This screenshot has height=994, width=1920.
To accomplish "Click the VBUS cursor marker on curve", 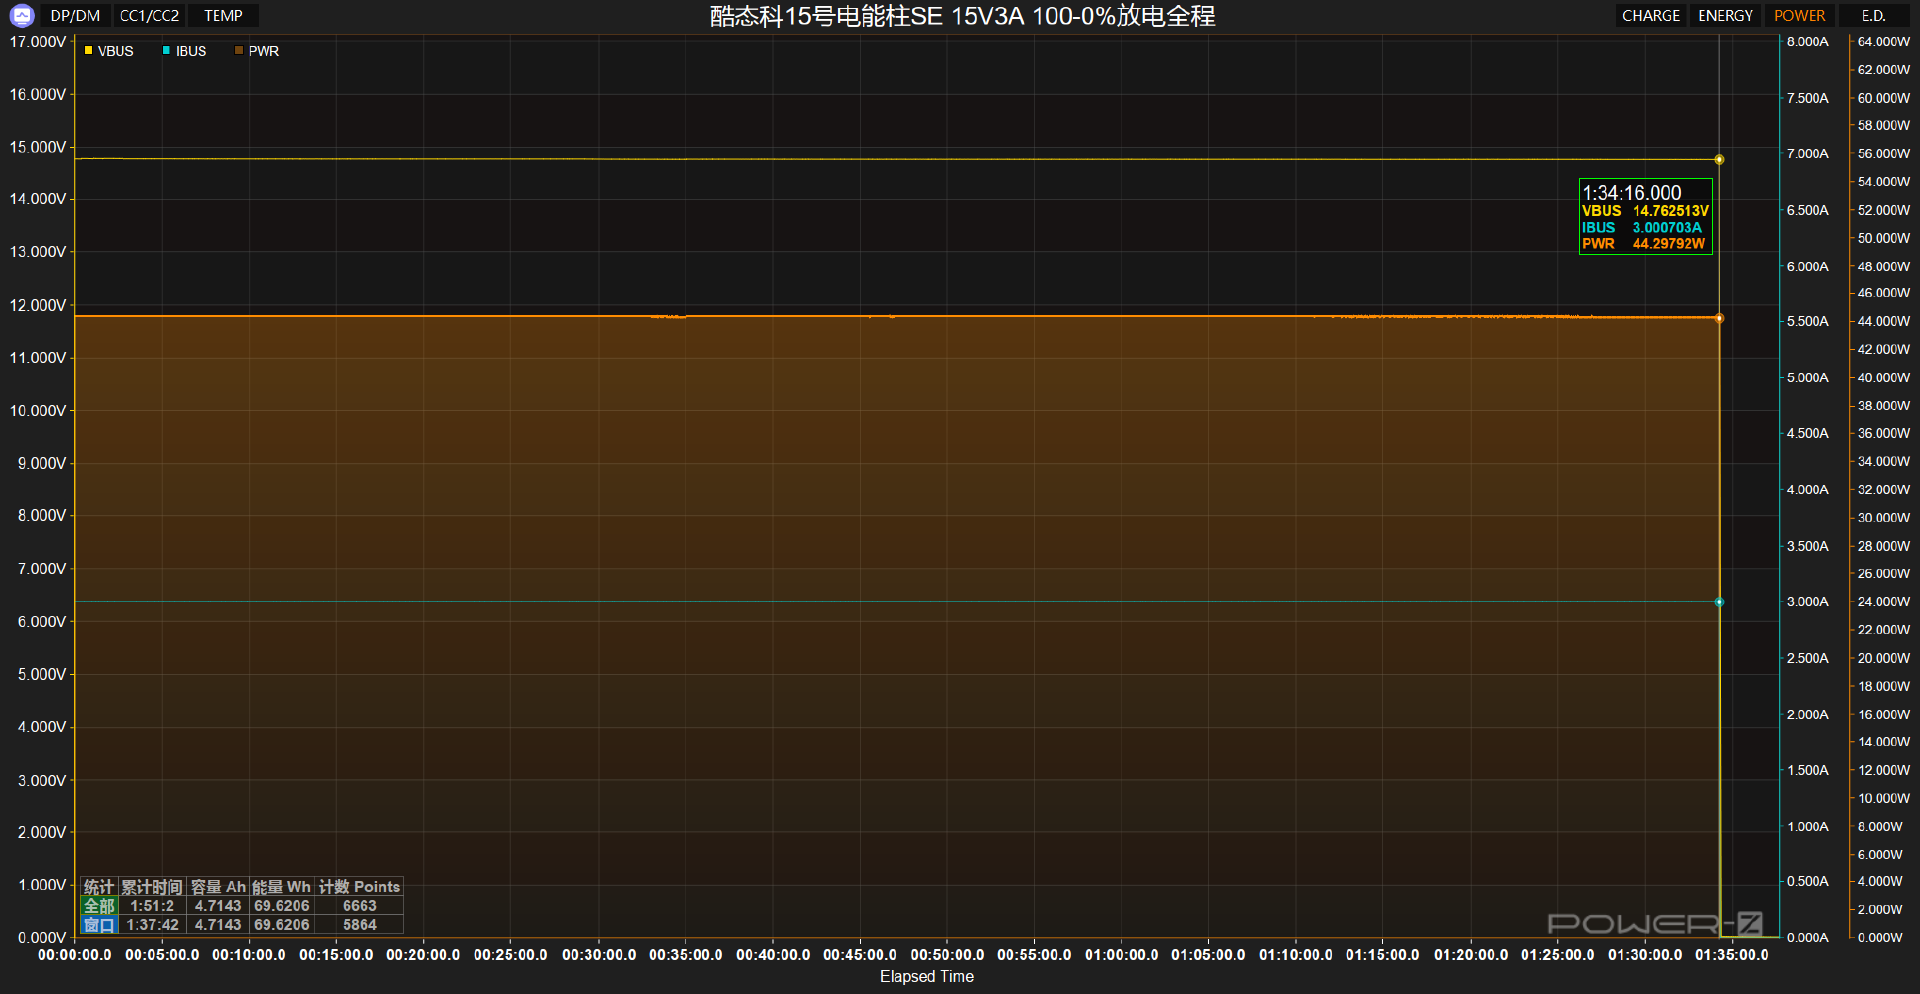I will [x=1719, y=159].
